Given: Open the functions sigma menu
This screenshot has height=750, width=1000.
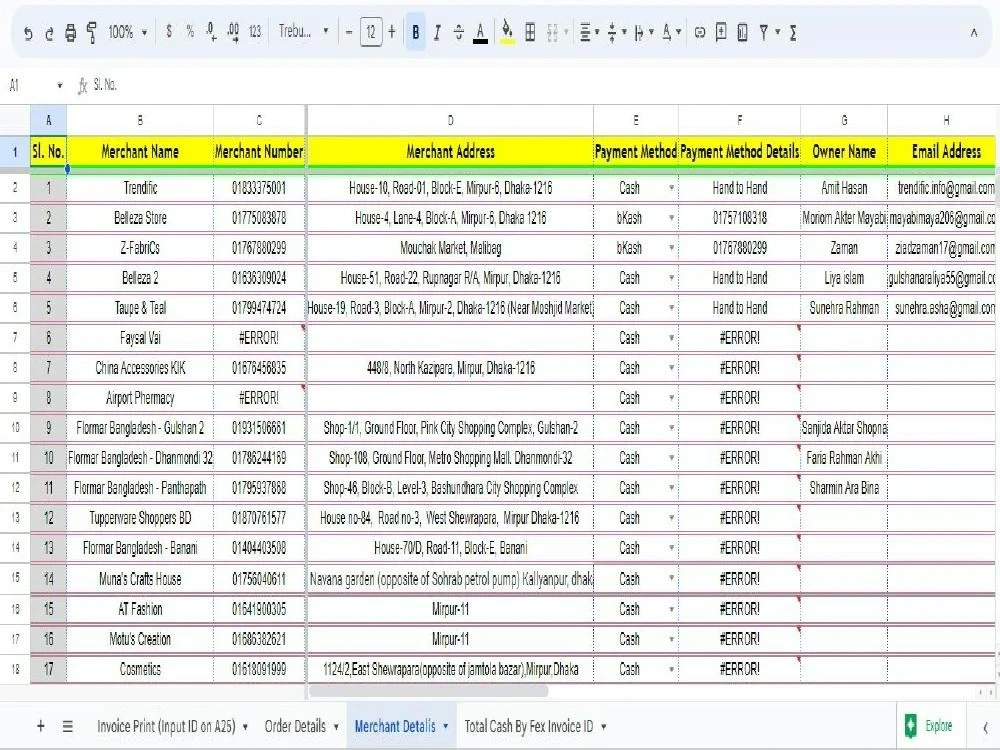Looking at the screenshot, I should click(793, 32).
